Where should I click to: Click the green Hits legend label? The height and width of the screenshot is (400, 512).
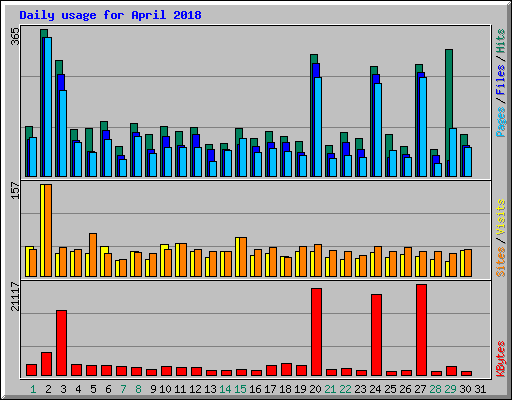(x=501, y=41)
